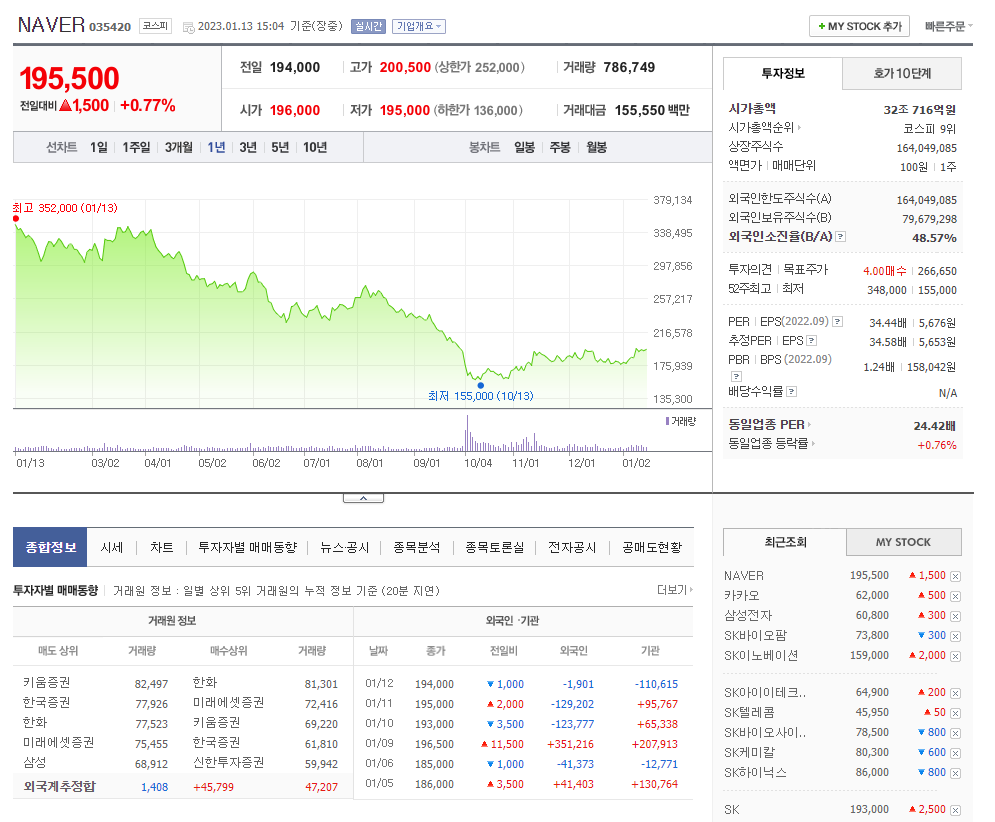The image size is (995, 822).
Task: Go to the 차트 tab
Action: pos(162,547)
